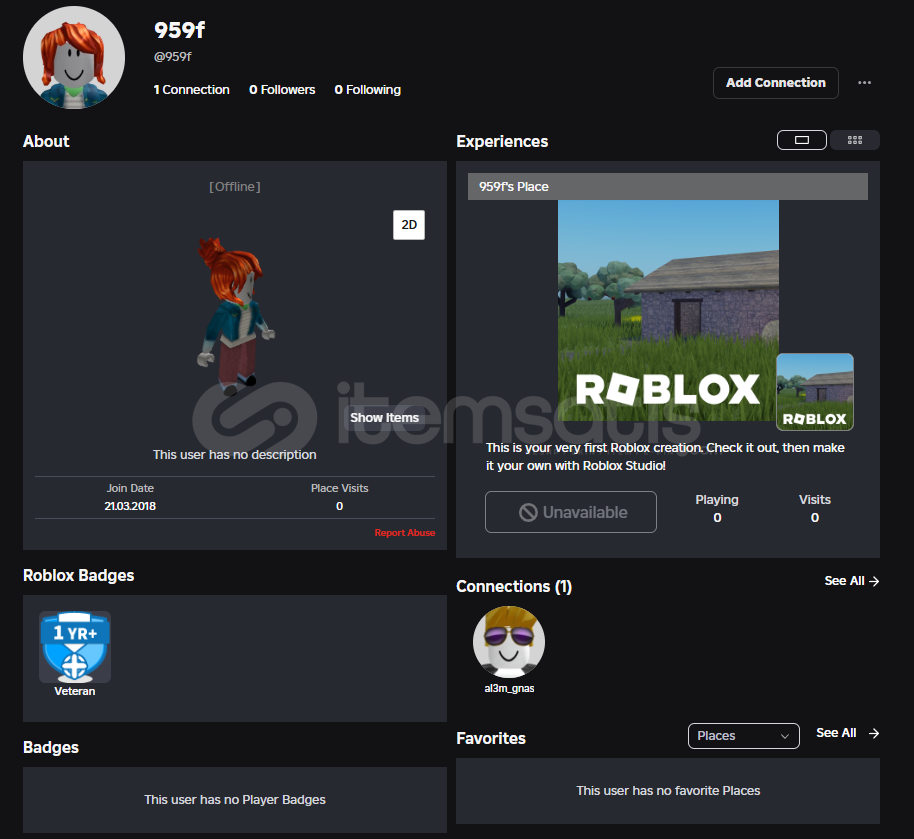Click 'This user has no description' text

tap(234, 455)
